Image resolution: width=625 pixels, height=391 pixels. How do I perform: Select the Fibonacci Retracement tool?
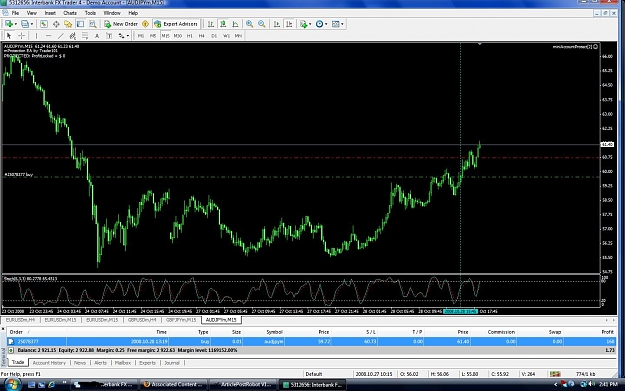coord(85,36)
